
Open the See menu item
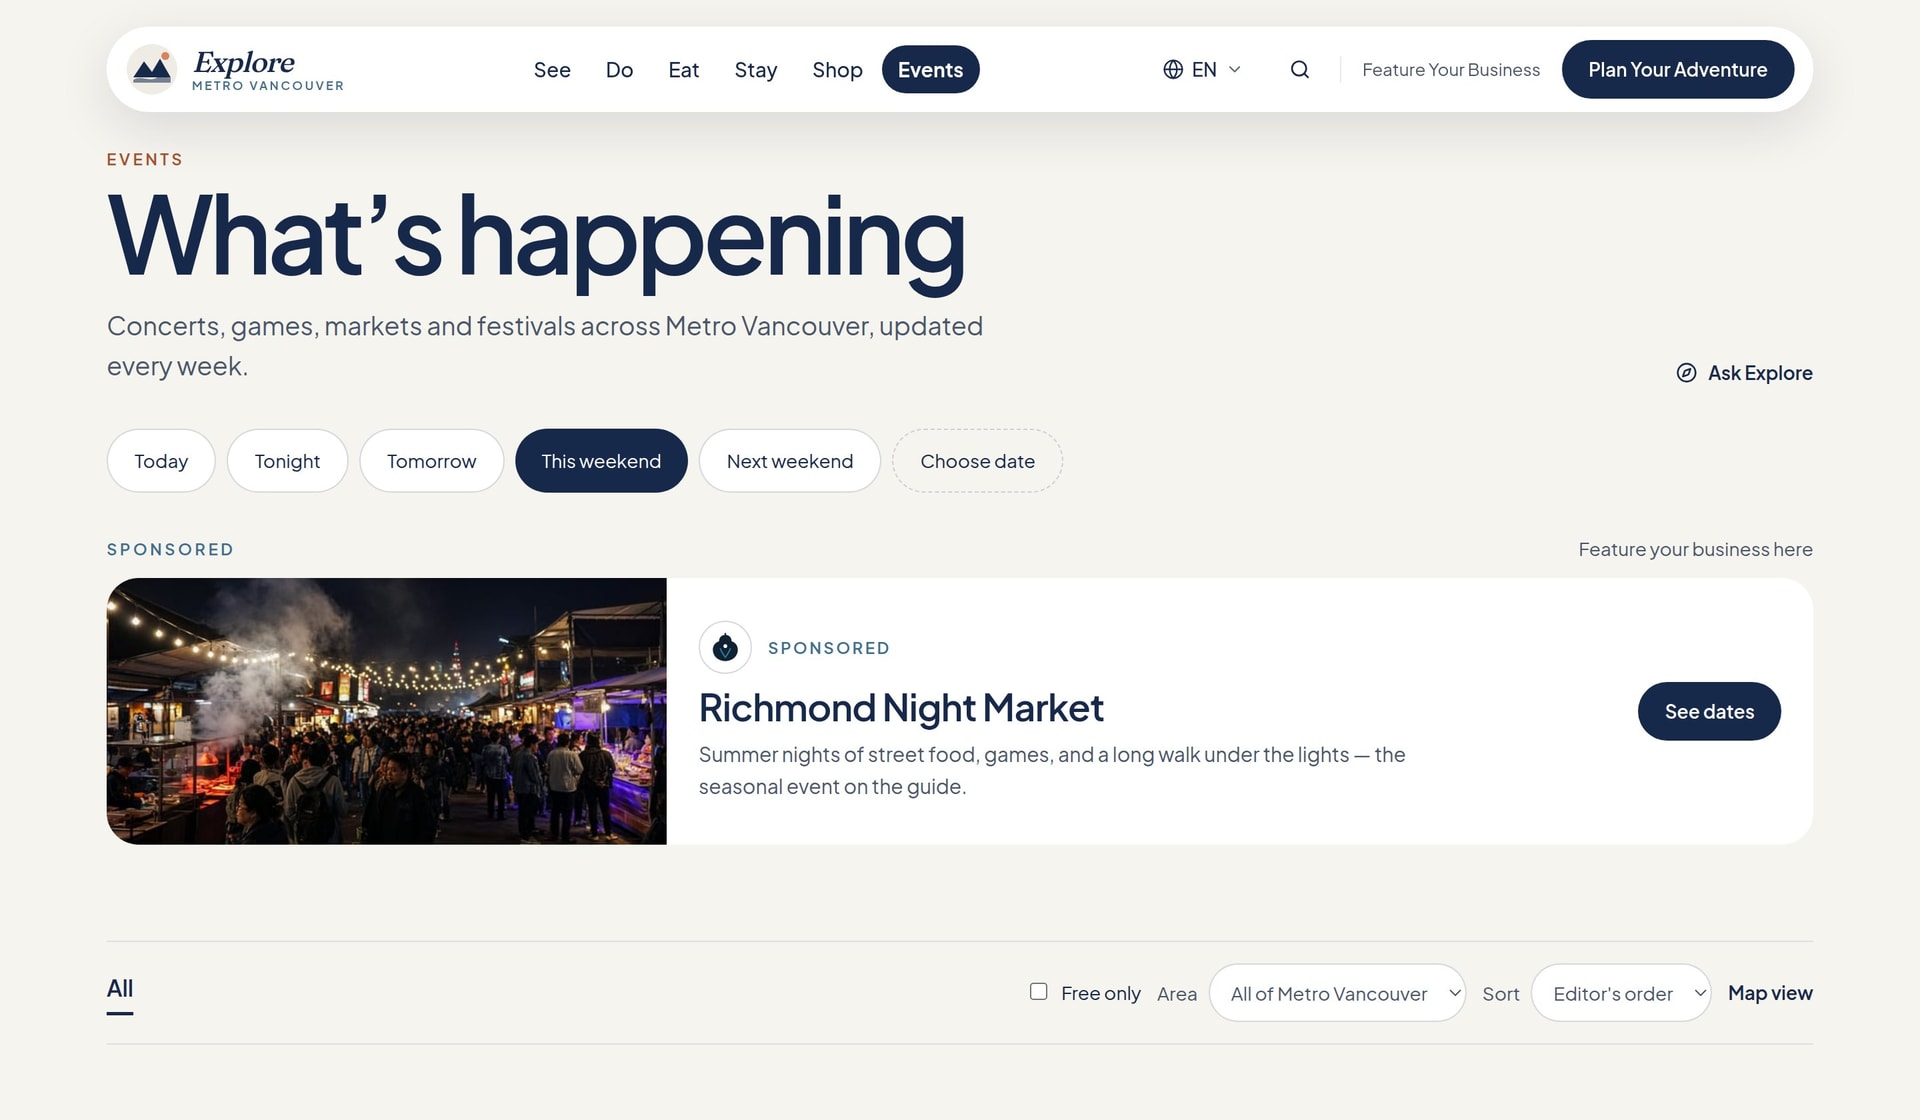tap(552, 70)
